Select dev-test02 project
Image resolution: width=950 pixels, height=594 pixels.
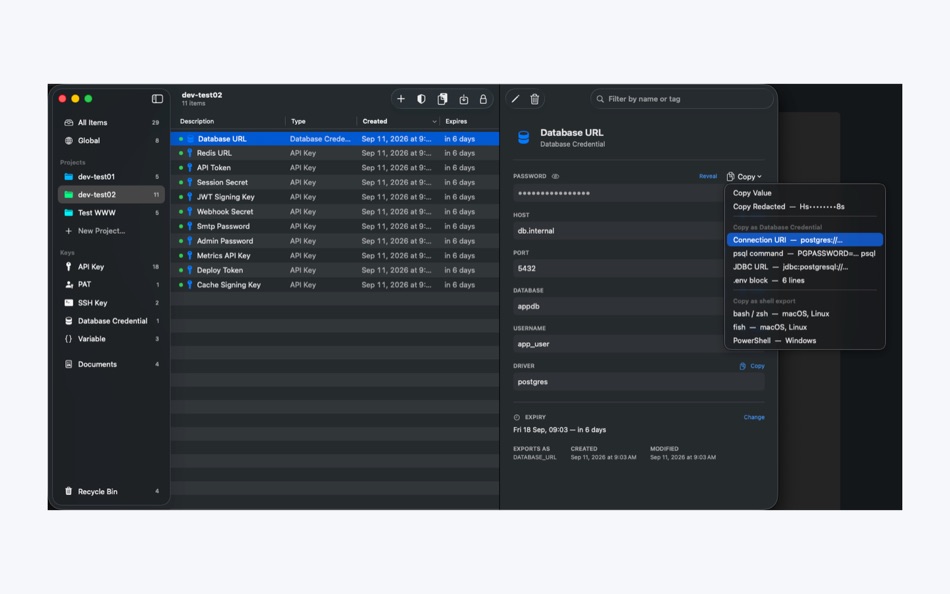[111, 195]
